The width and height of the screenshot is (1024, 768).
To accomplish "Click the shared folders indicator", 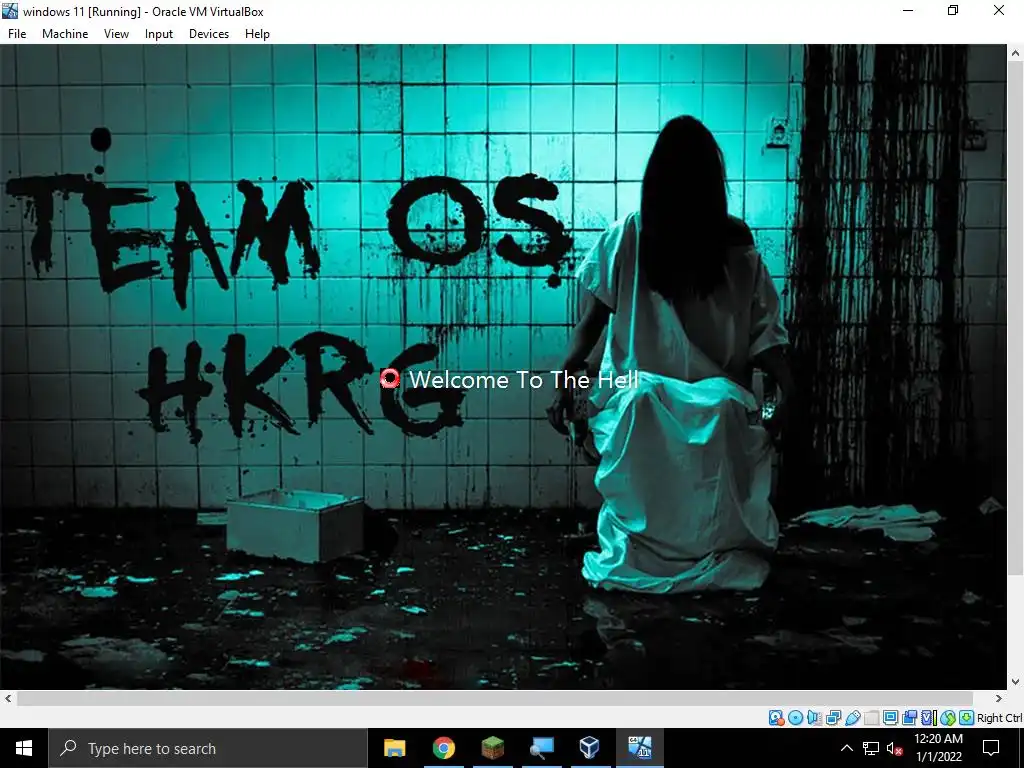I will pos(872,718).
